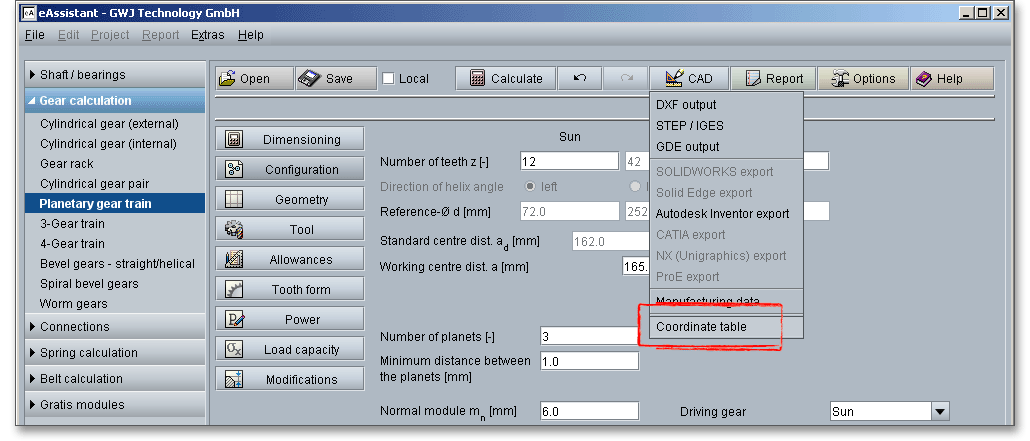Open the Tooth form section

tap(289, 290)
